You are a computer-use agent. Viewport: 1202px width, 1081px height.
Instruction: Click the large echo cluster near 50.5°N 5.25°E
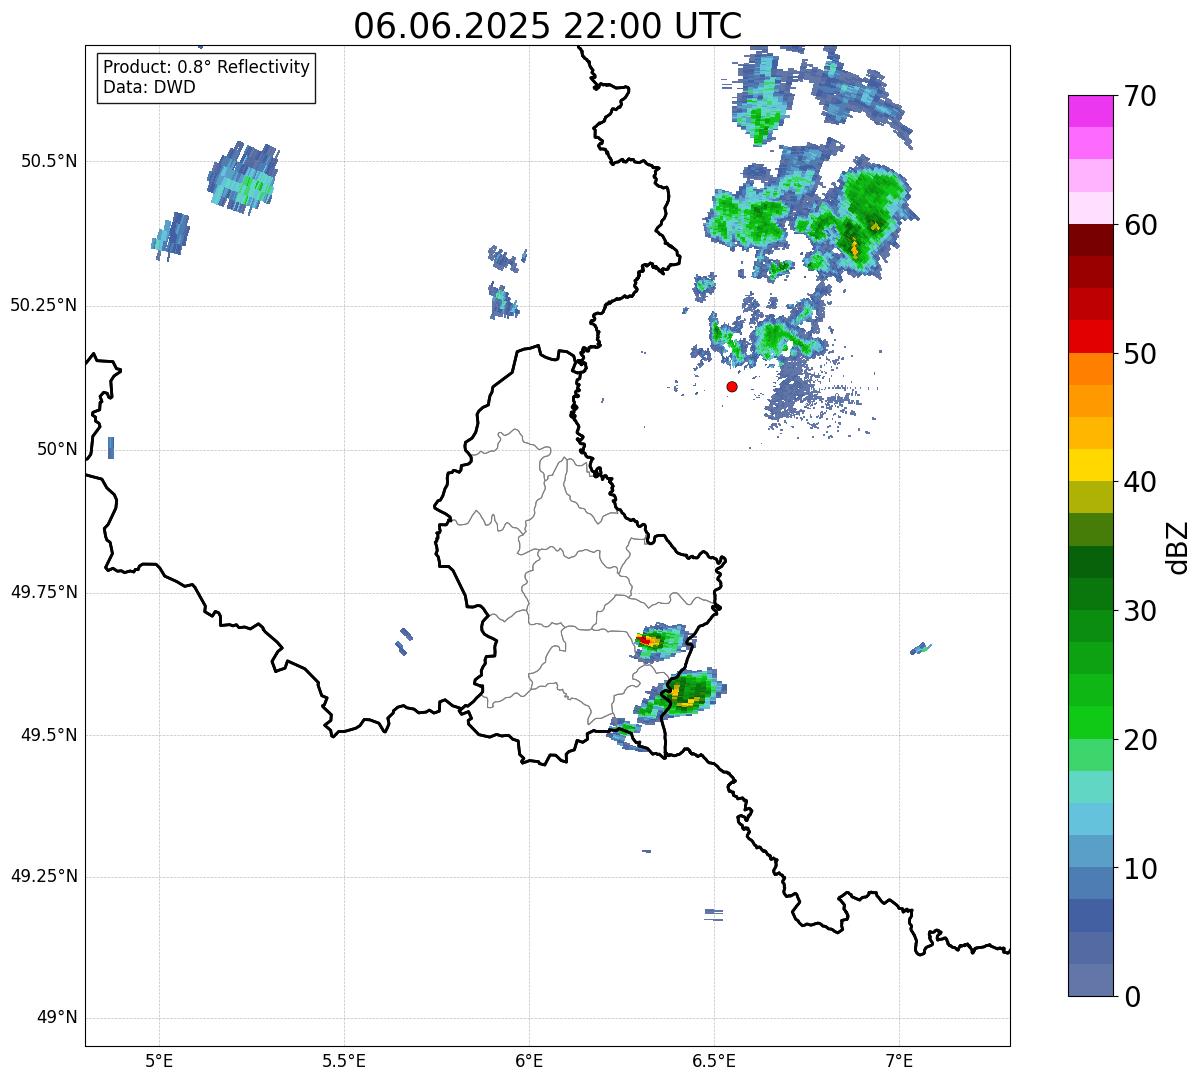click(x=243, y=177)
